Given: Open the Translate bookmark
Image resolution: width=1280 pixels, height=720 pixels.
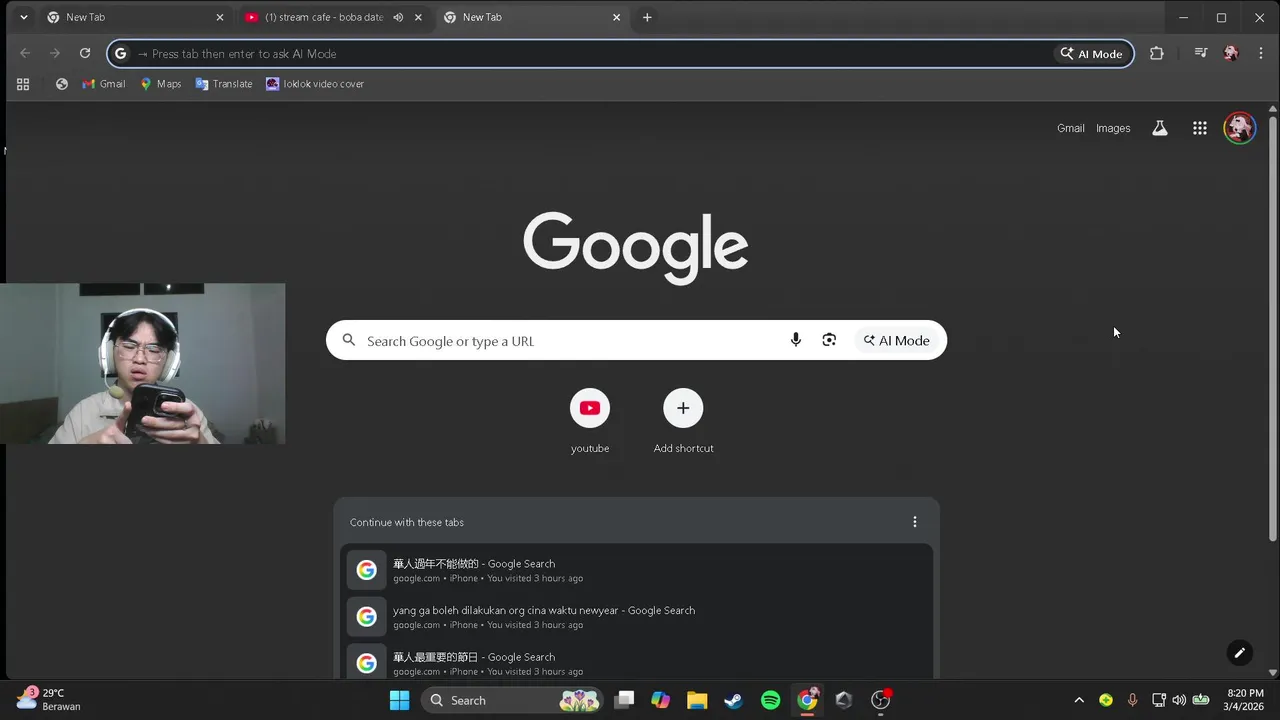Looking at the screenshot, I should tap(224, 84).
